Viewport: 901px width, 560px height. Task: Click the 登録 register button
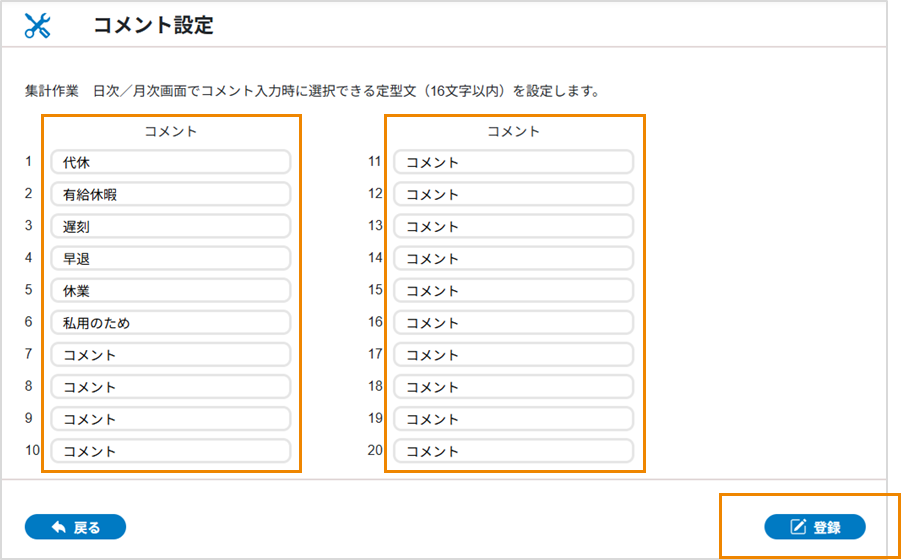click(814, 527)
